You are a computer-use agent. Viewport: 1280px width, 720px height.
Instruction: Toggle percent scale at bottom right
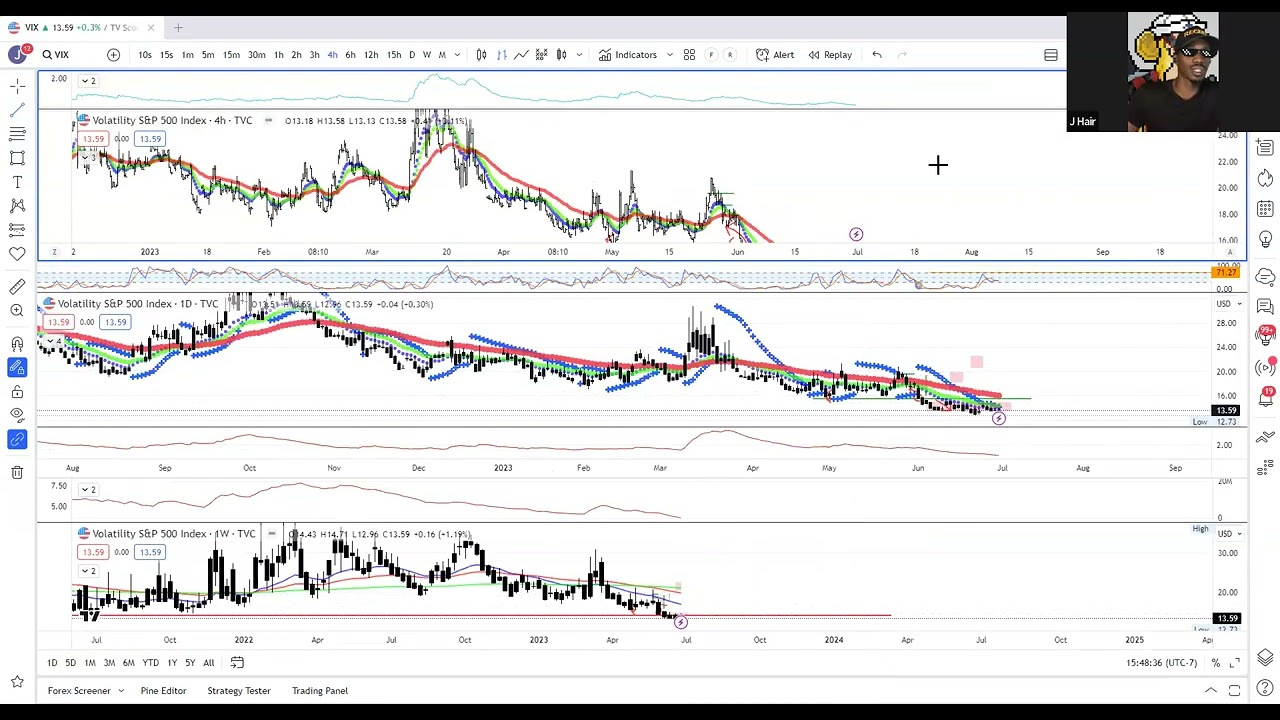coord(1216,662)
